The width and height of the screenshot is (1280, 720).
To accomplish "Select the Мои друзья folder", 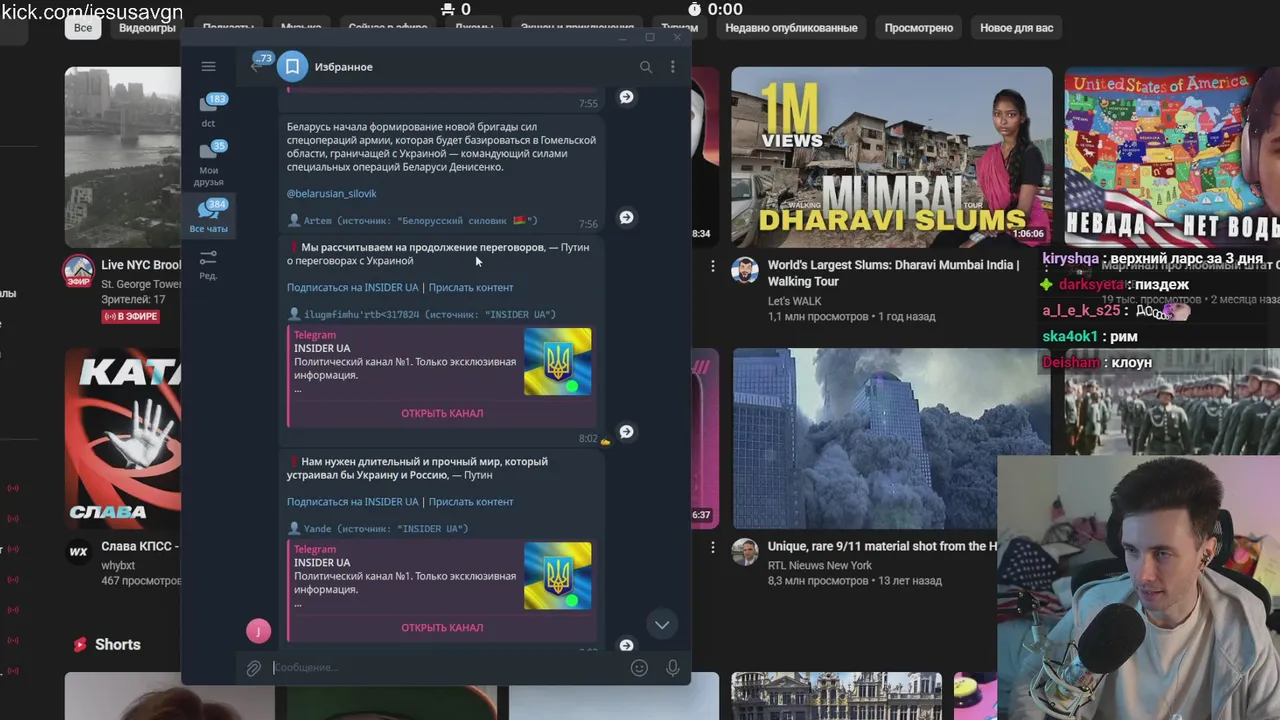I will [x=209, y=164].
